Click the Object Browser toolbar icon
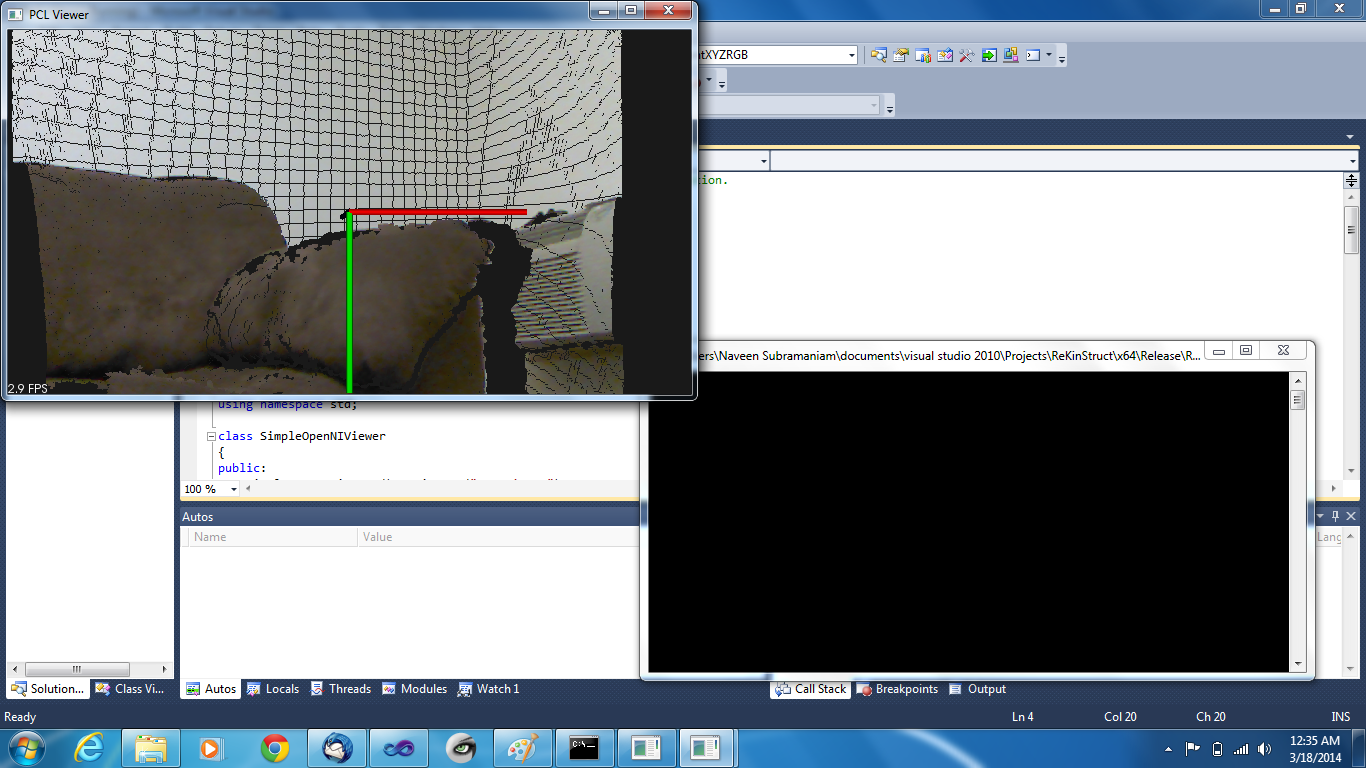 [x=945, y=55]
